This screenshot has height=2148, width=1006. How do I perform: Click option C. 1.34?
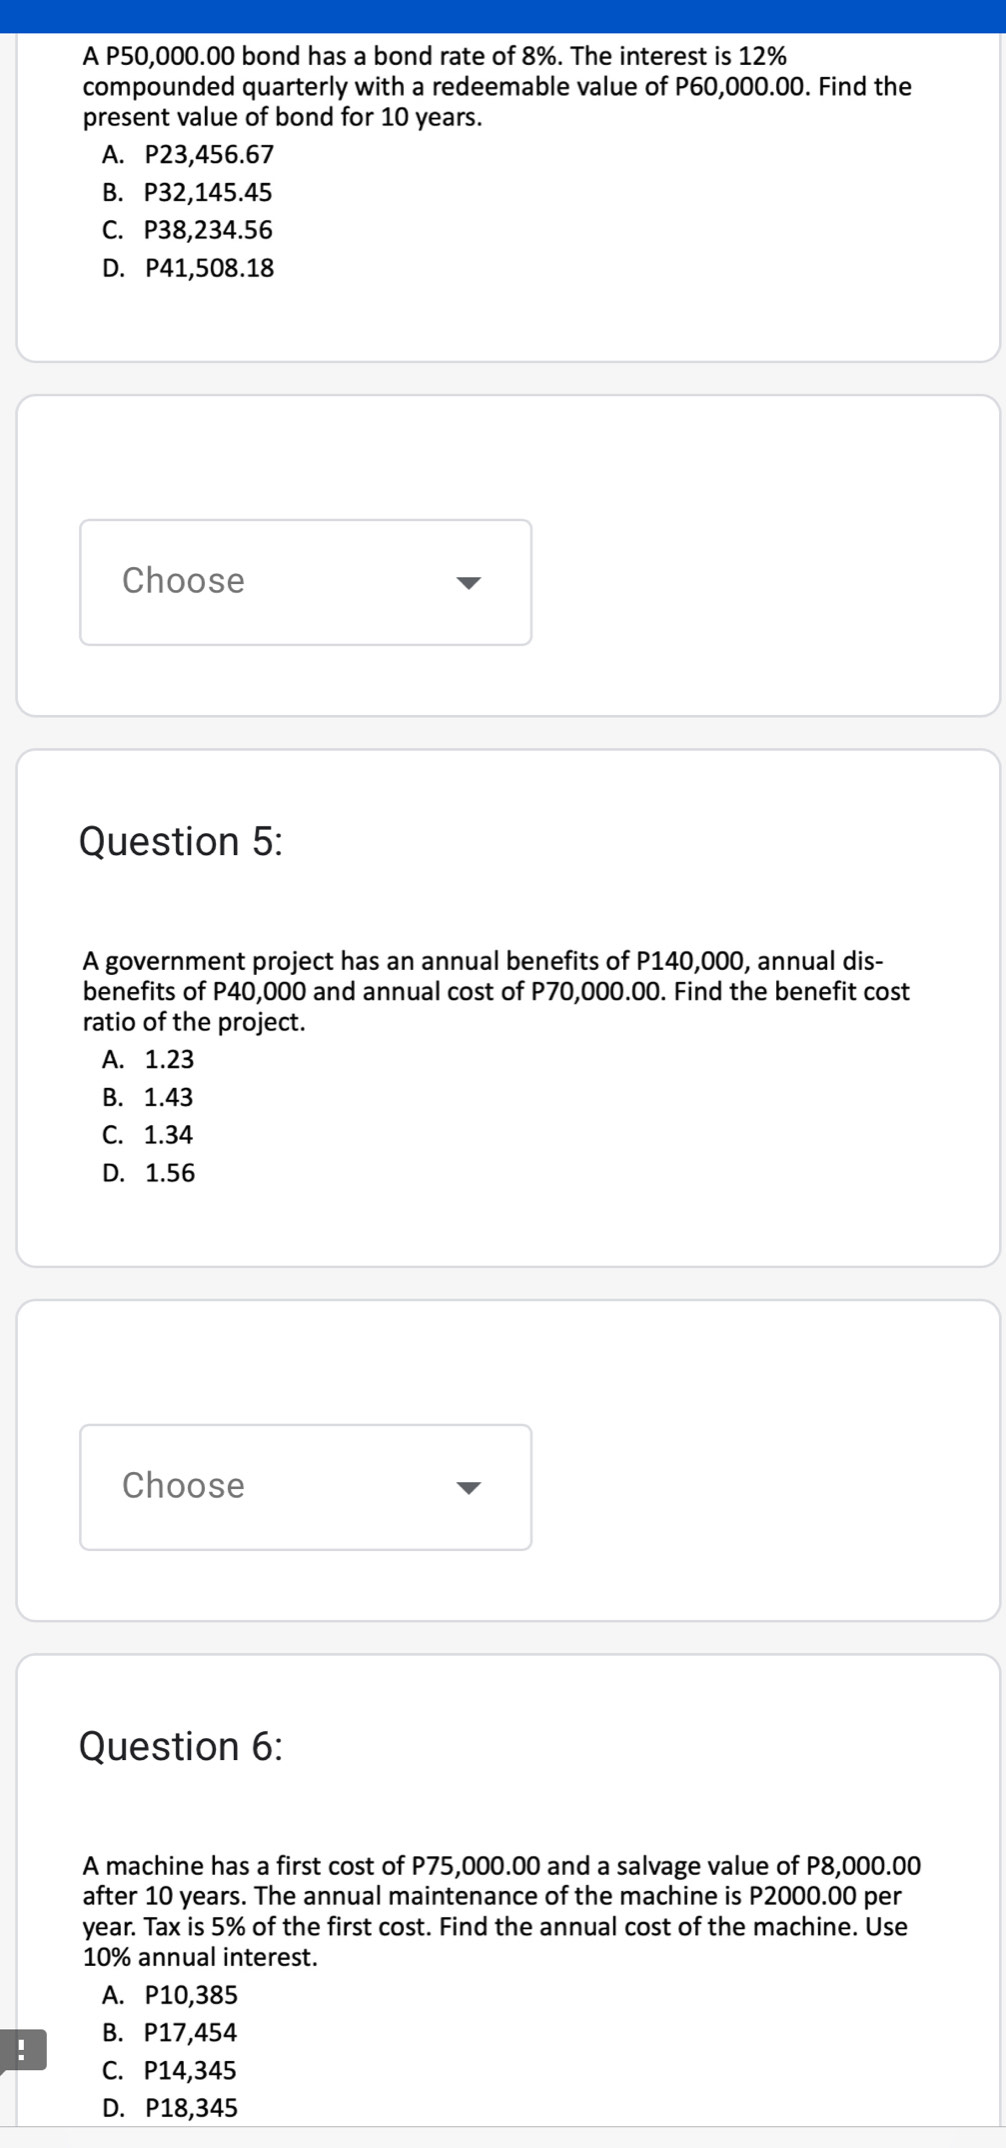click(148, 1135)
